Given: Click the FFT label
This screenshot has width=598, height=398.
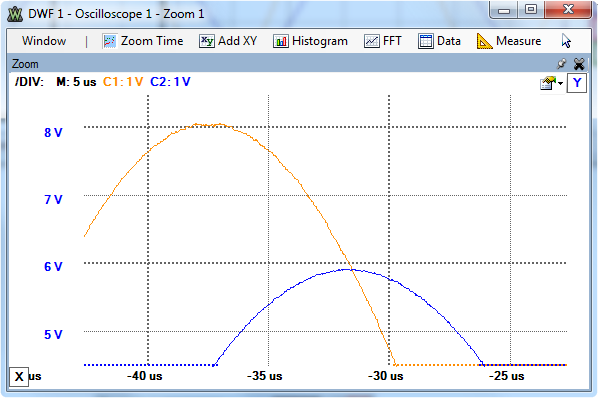Looking at the screenshot, I should (392, 41).
